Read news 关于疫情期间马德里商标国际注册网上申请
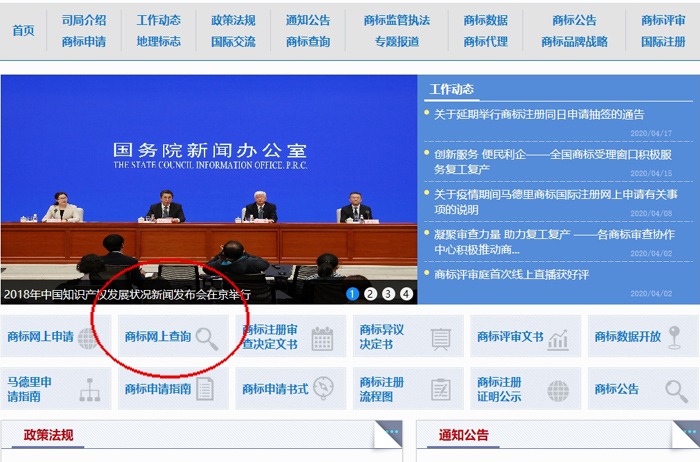Viewport: 700px width, 462px height. [556, 202]
